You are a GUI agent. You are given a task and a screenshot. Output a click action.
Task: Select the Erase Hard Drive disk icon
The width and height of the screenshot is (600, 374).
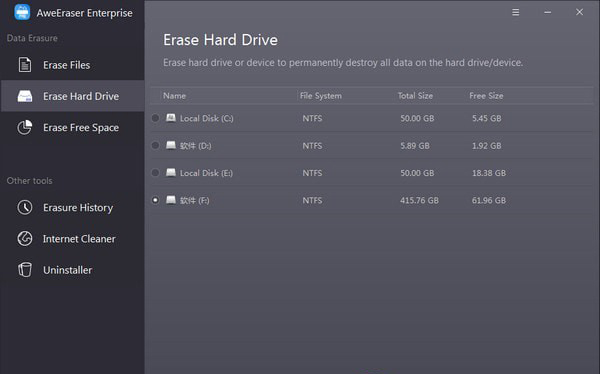25,96
